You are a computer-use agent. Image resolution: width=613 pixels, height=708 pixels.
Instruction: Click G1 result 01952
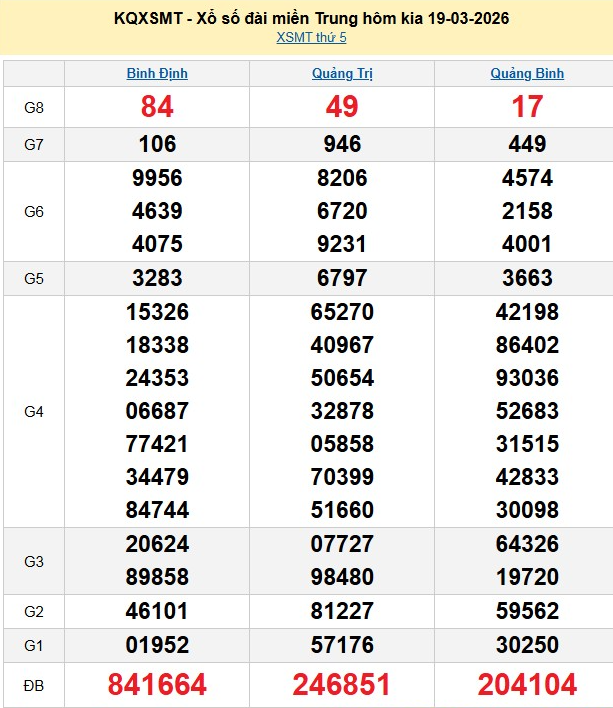coord(157,643)
